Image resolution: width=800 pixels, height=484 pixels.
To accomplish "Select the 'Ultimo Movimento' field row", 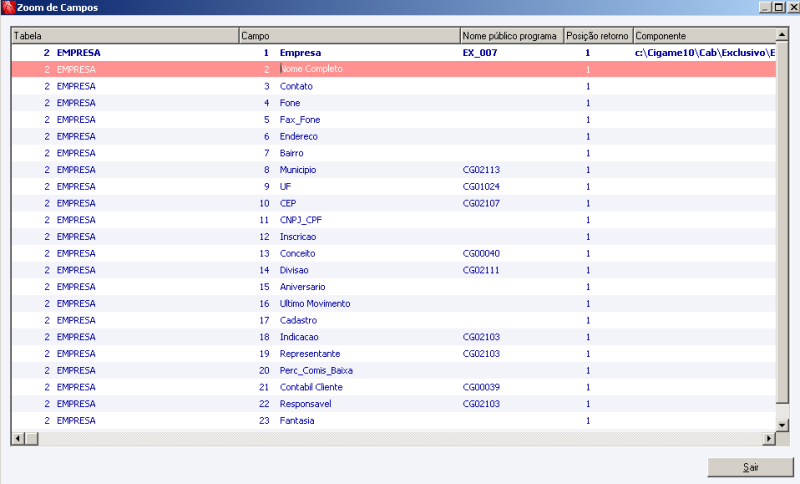I will [x=393, y=303].
